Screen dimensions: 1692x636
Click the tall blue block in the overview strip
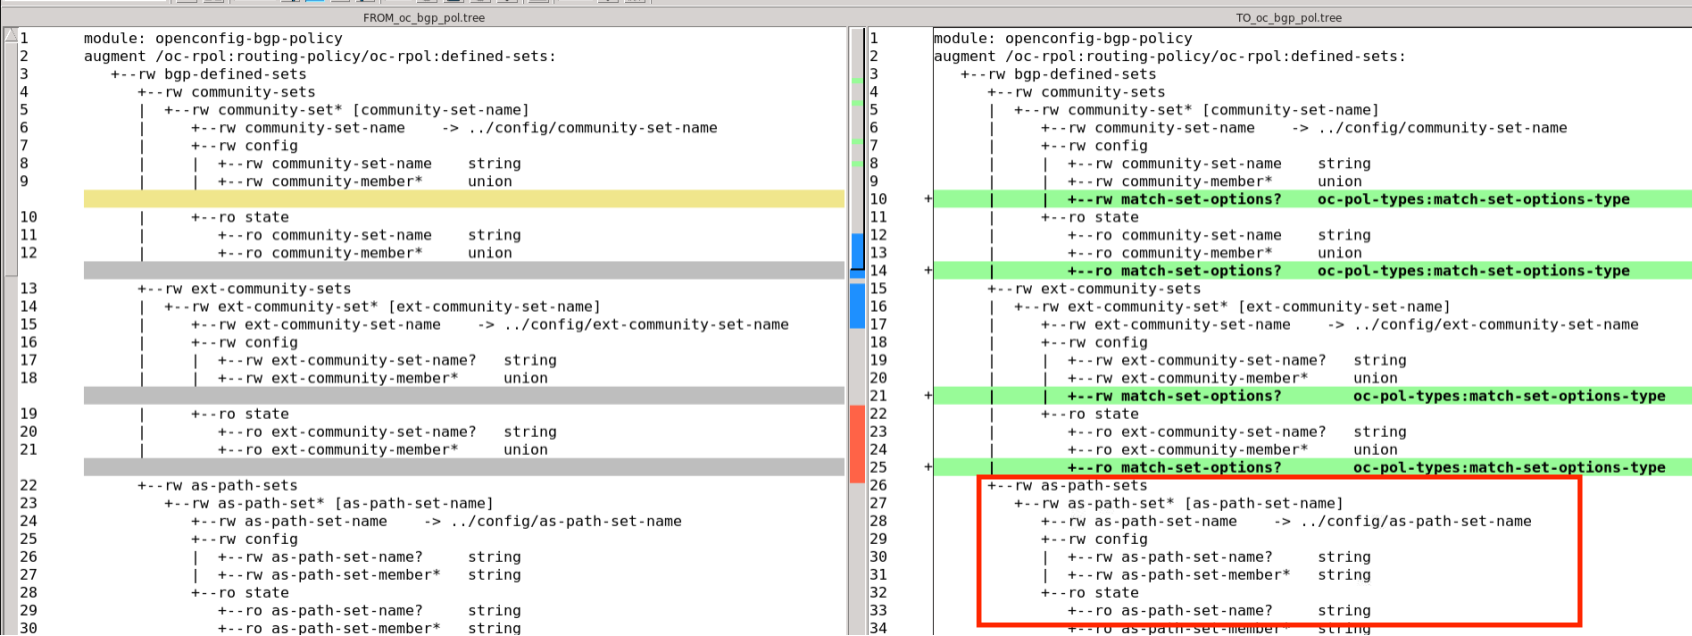point(857,306)
